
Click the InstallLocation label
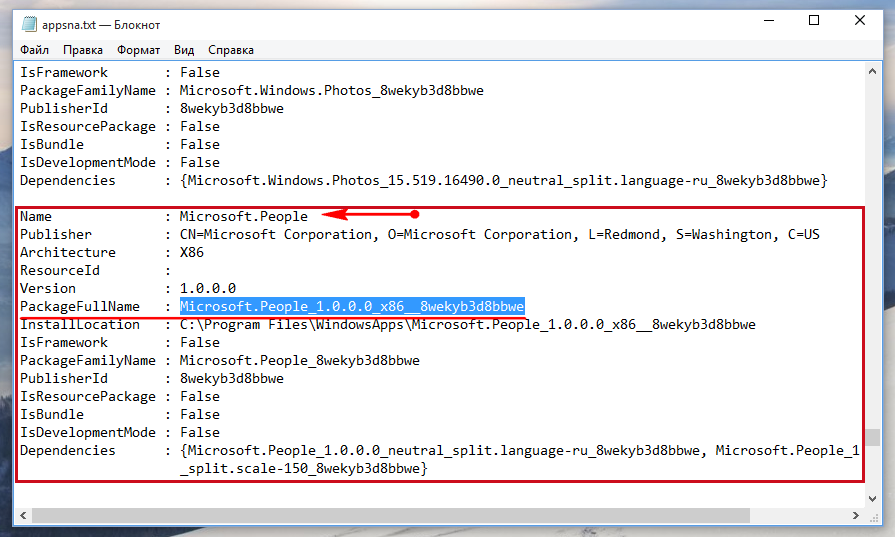[80, 325]
